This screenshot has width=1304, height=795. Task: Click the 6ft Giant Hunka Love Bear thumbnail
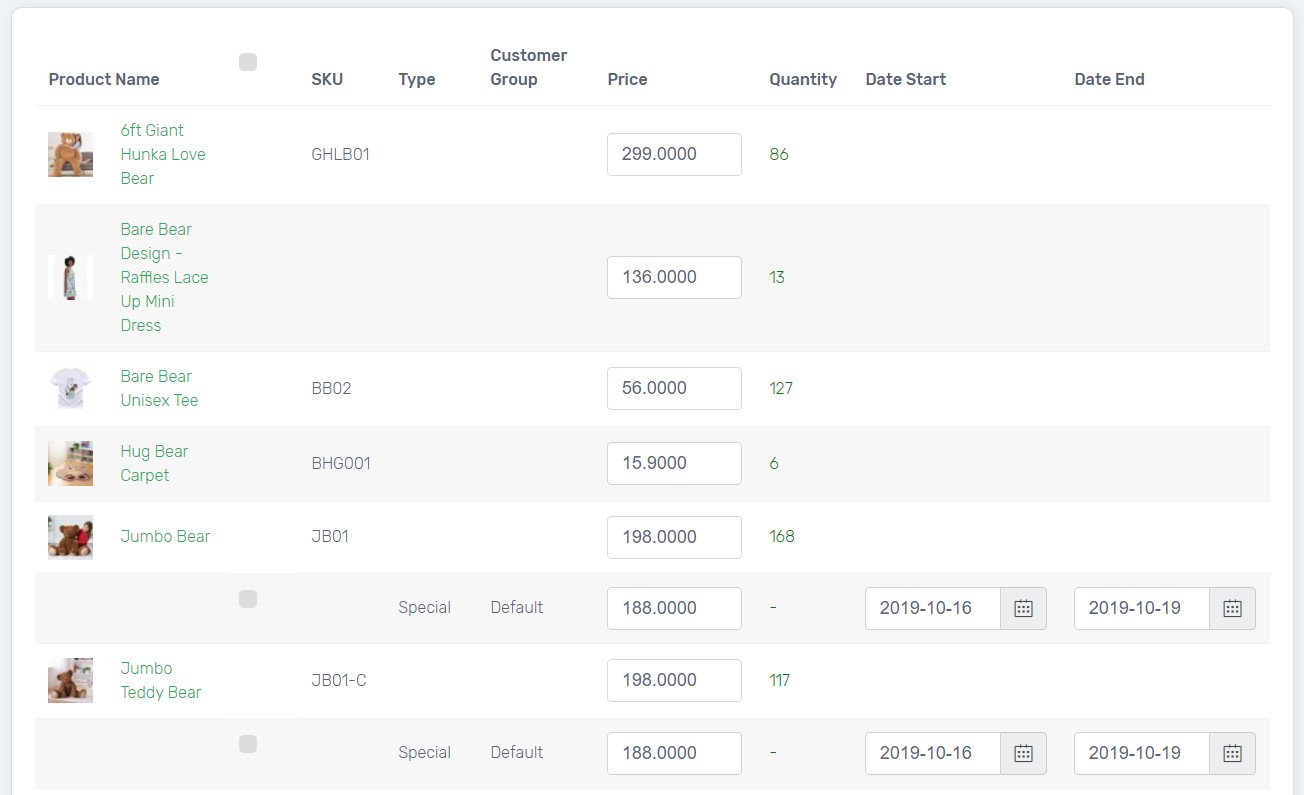point(70,154)
